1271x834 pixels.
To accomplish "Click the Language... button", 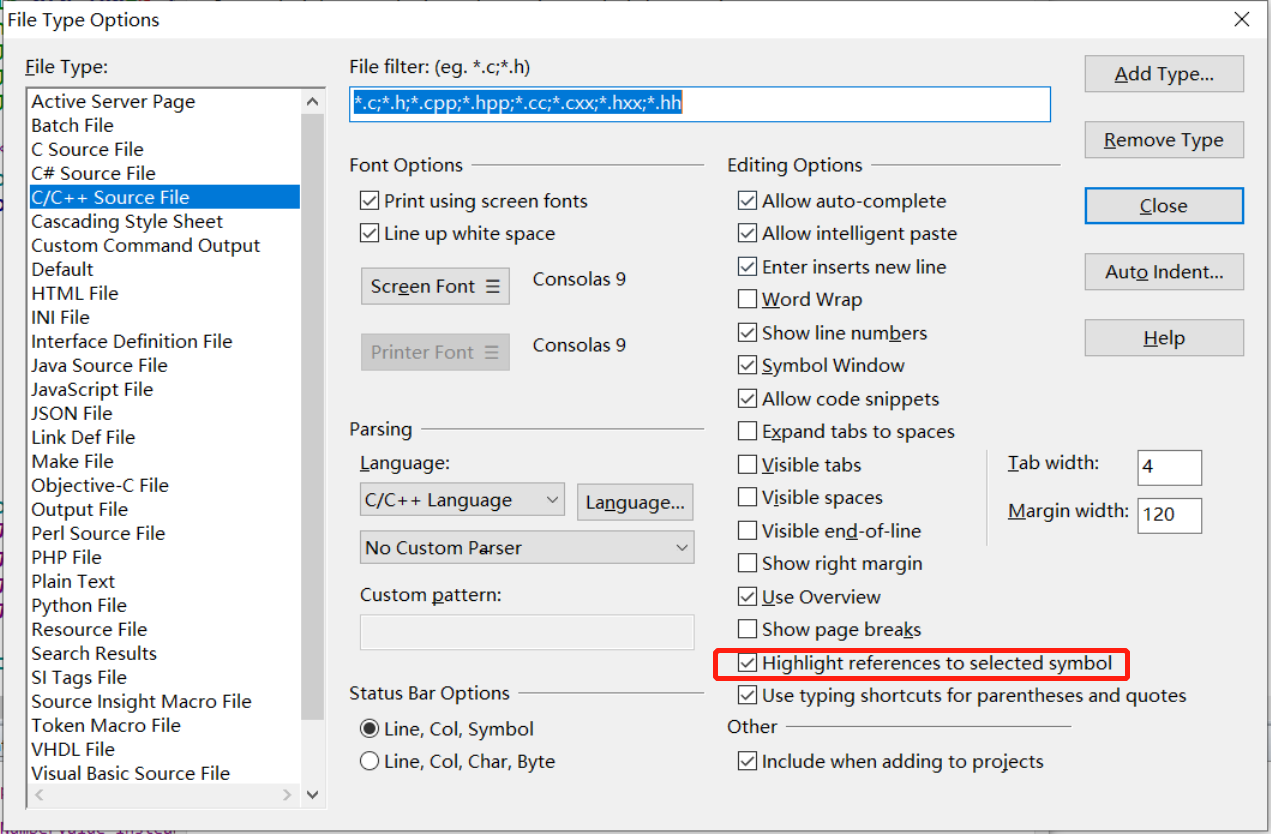I will click(635, 502).
